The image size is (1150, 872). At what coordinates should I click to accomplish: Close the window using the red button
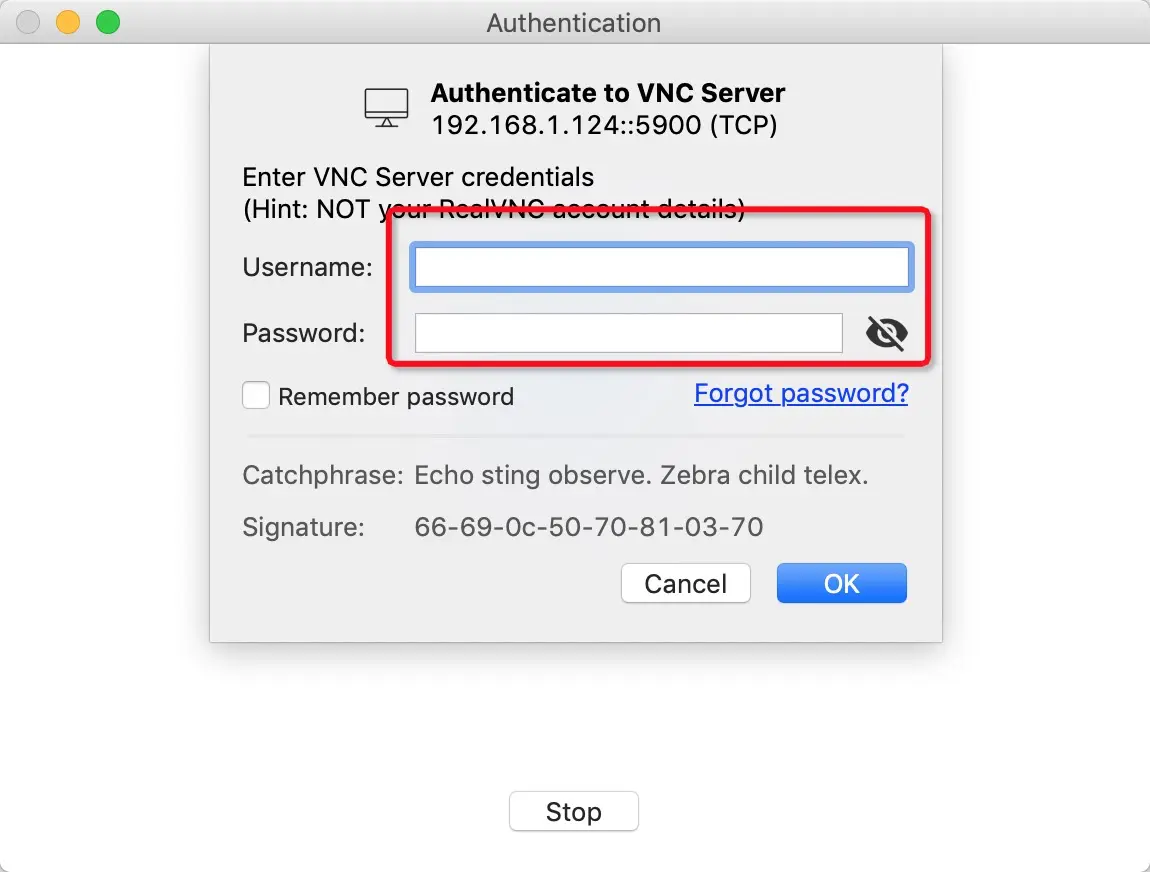29,22
